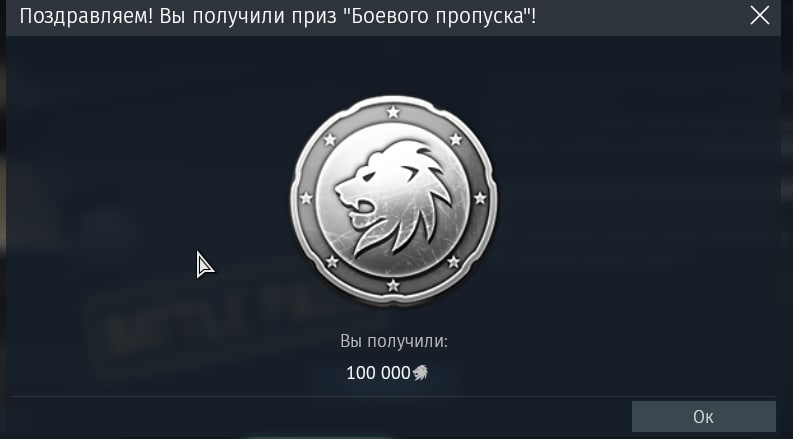
Task: Click the divider line above the Ок button
Action: [393, 397]
